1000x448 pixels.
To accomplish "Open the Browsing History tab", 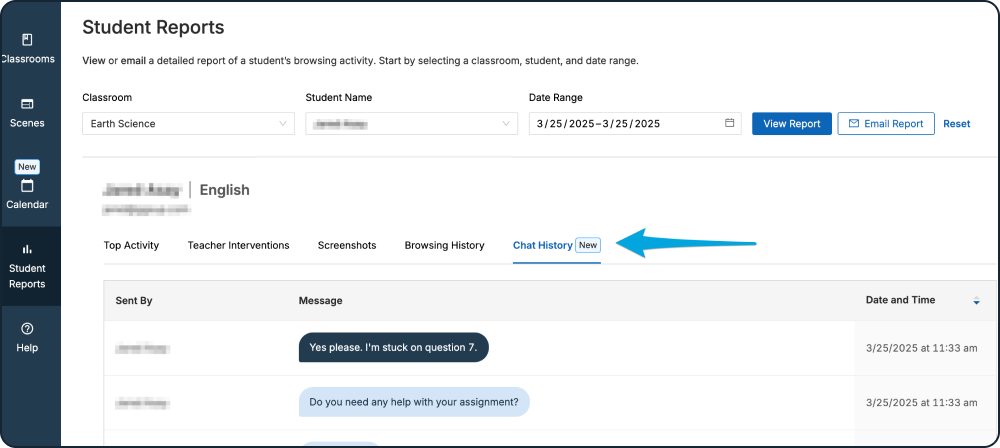I will [x=444, y=245].
